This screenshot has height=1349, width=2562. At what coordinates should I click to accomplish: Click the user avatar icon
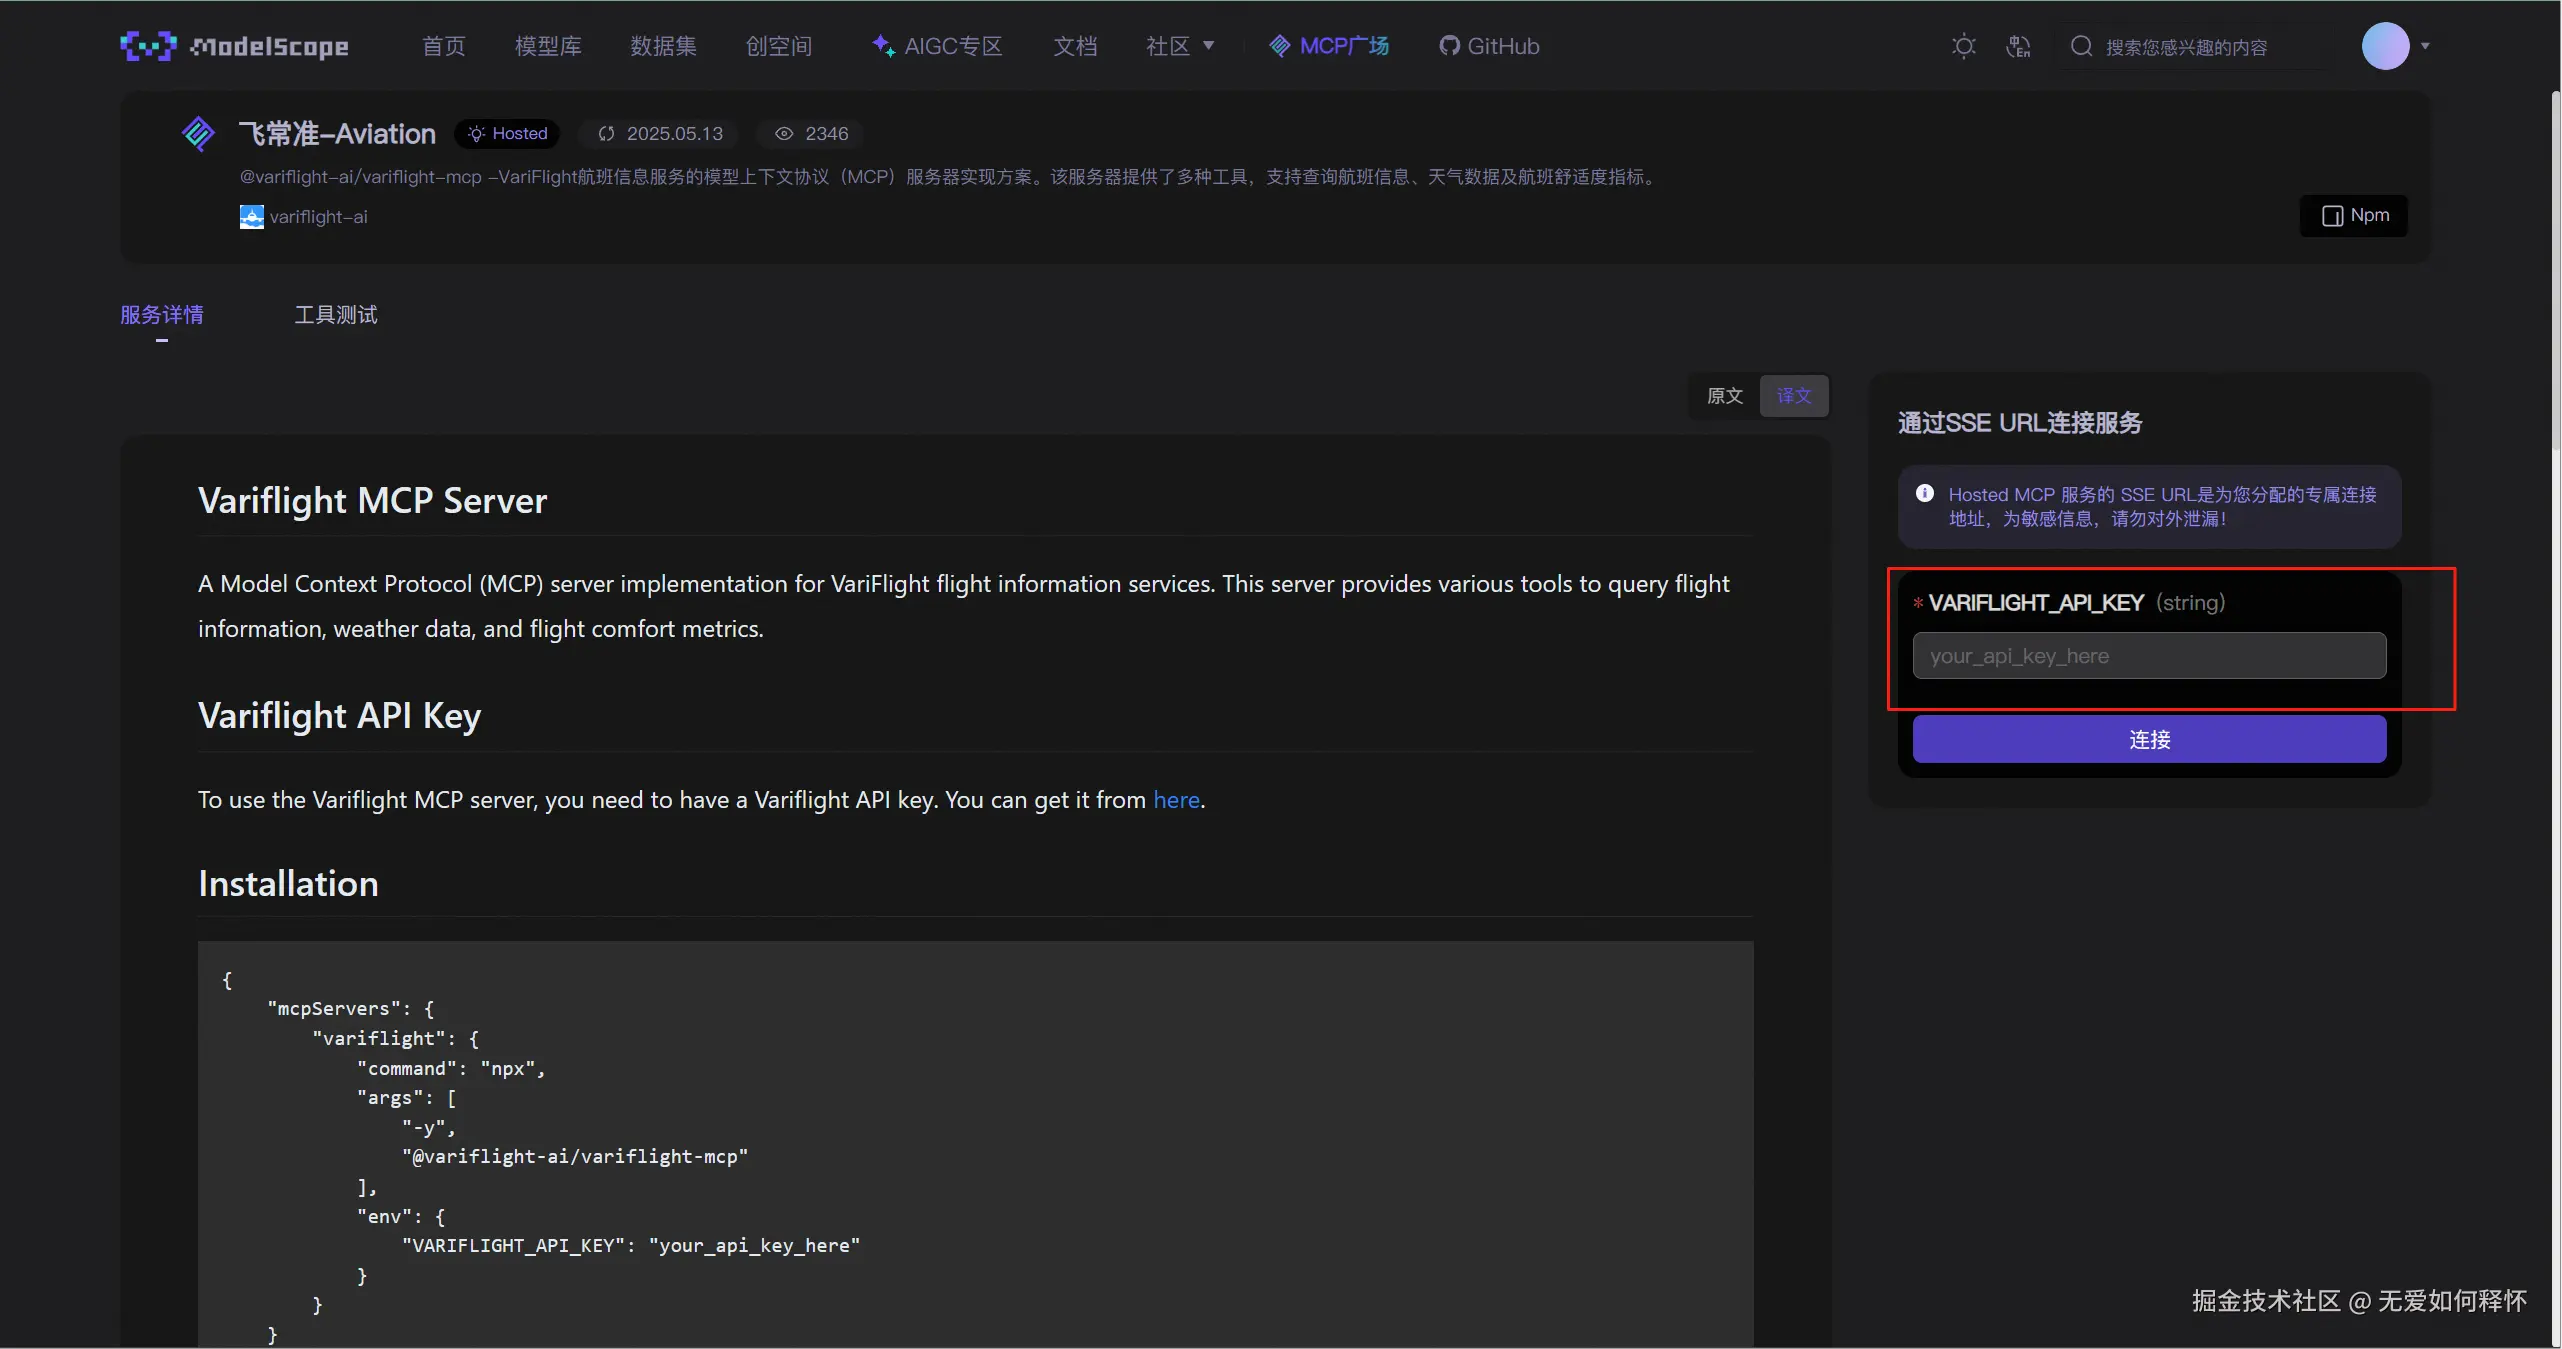click(x=2385, y=46)
